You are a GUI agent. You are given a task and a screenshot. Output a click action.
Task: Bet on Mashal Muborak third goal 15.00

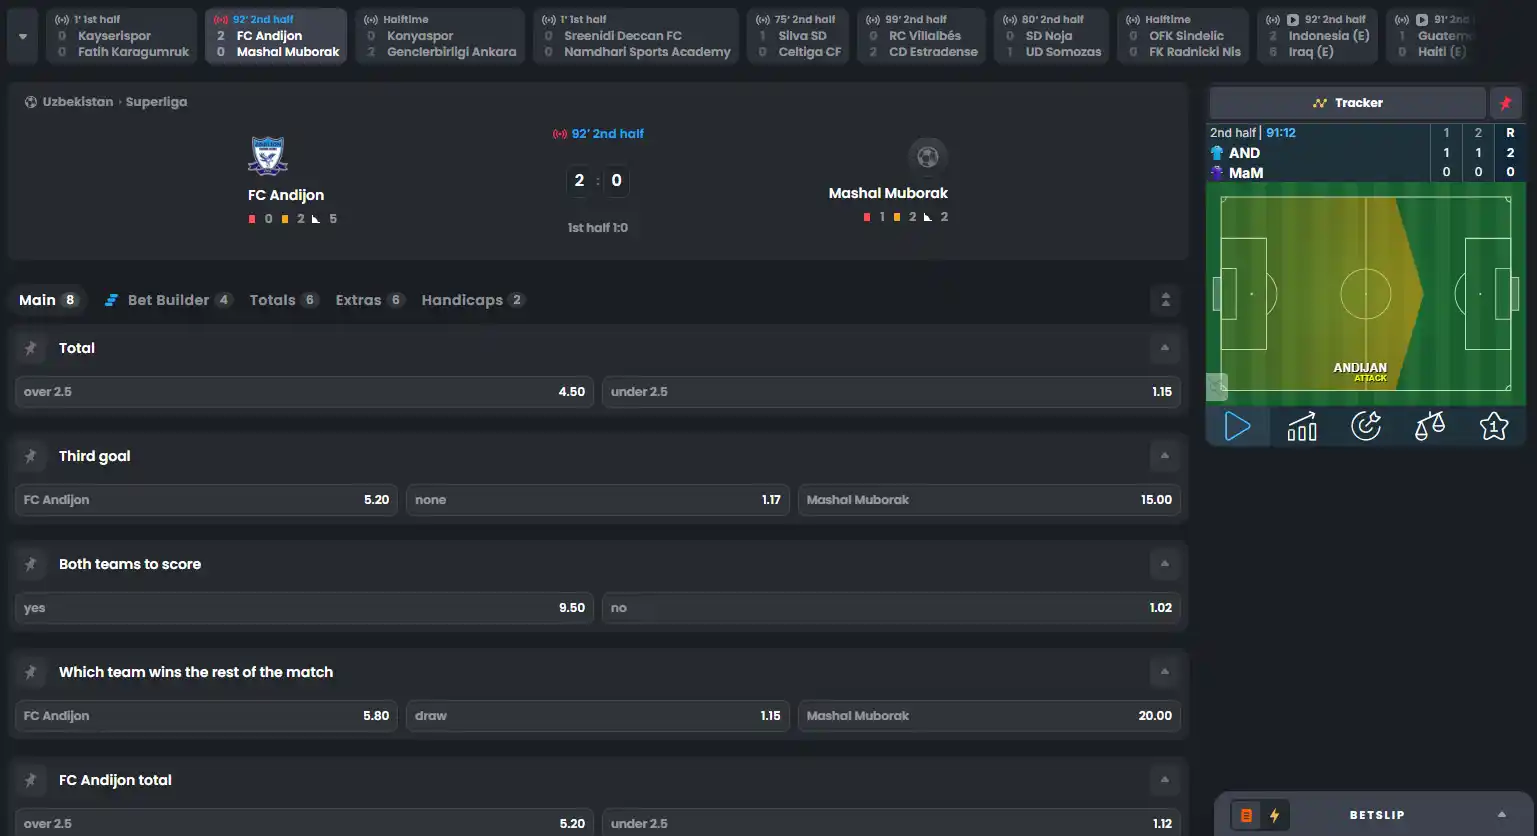989,500
